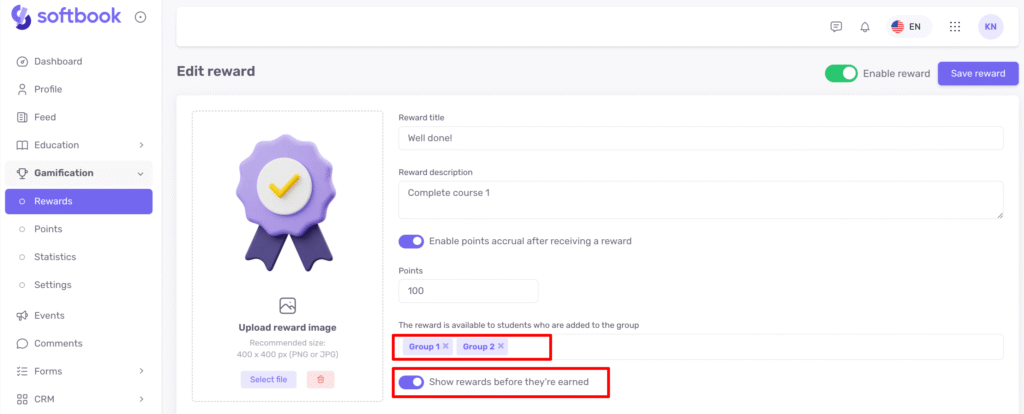Viewport: 1024px width, 414px height.
Task: Remove Group 2 tag with its X
Action: [501, 346]
